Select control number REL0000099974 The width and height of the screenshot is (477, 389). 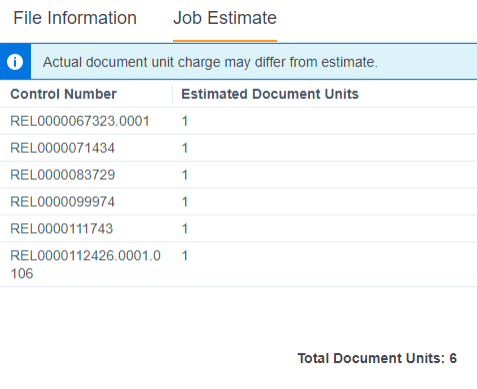62,202
